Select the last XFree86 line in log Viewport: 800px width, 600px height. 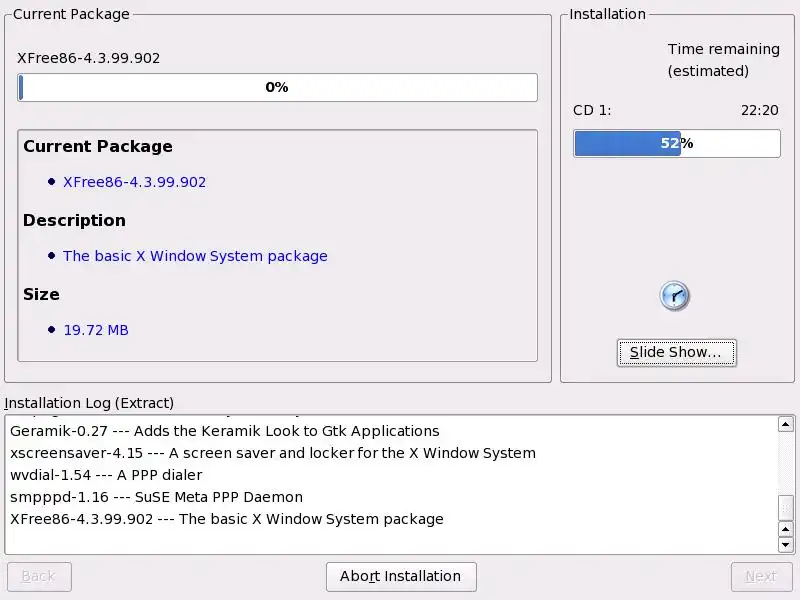tap(227, 519)
